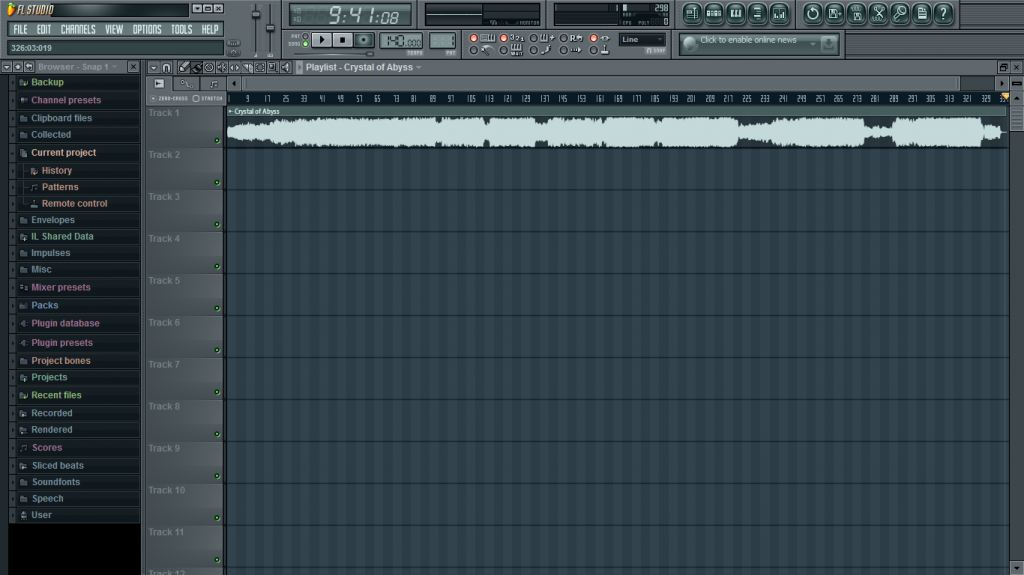Switch to playlist audio clips tab icon
The image size is (1024, 575).
pos(159,84)
